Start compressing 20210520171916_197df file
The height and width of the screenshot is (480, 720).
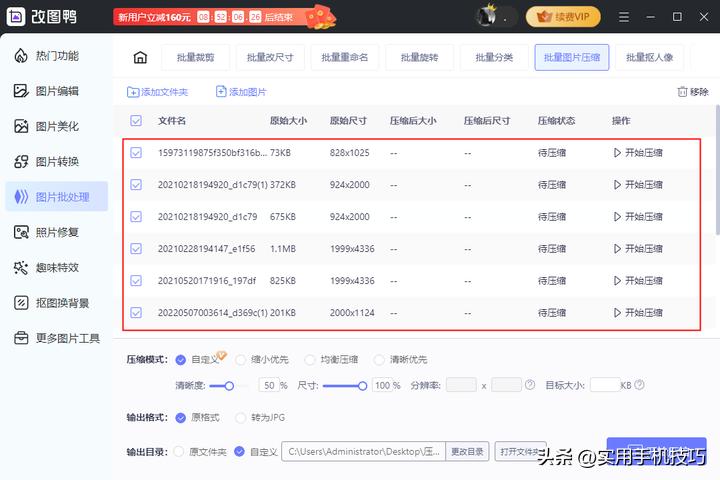[638, 281]
